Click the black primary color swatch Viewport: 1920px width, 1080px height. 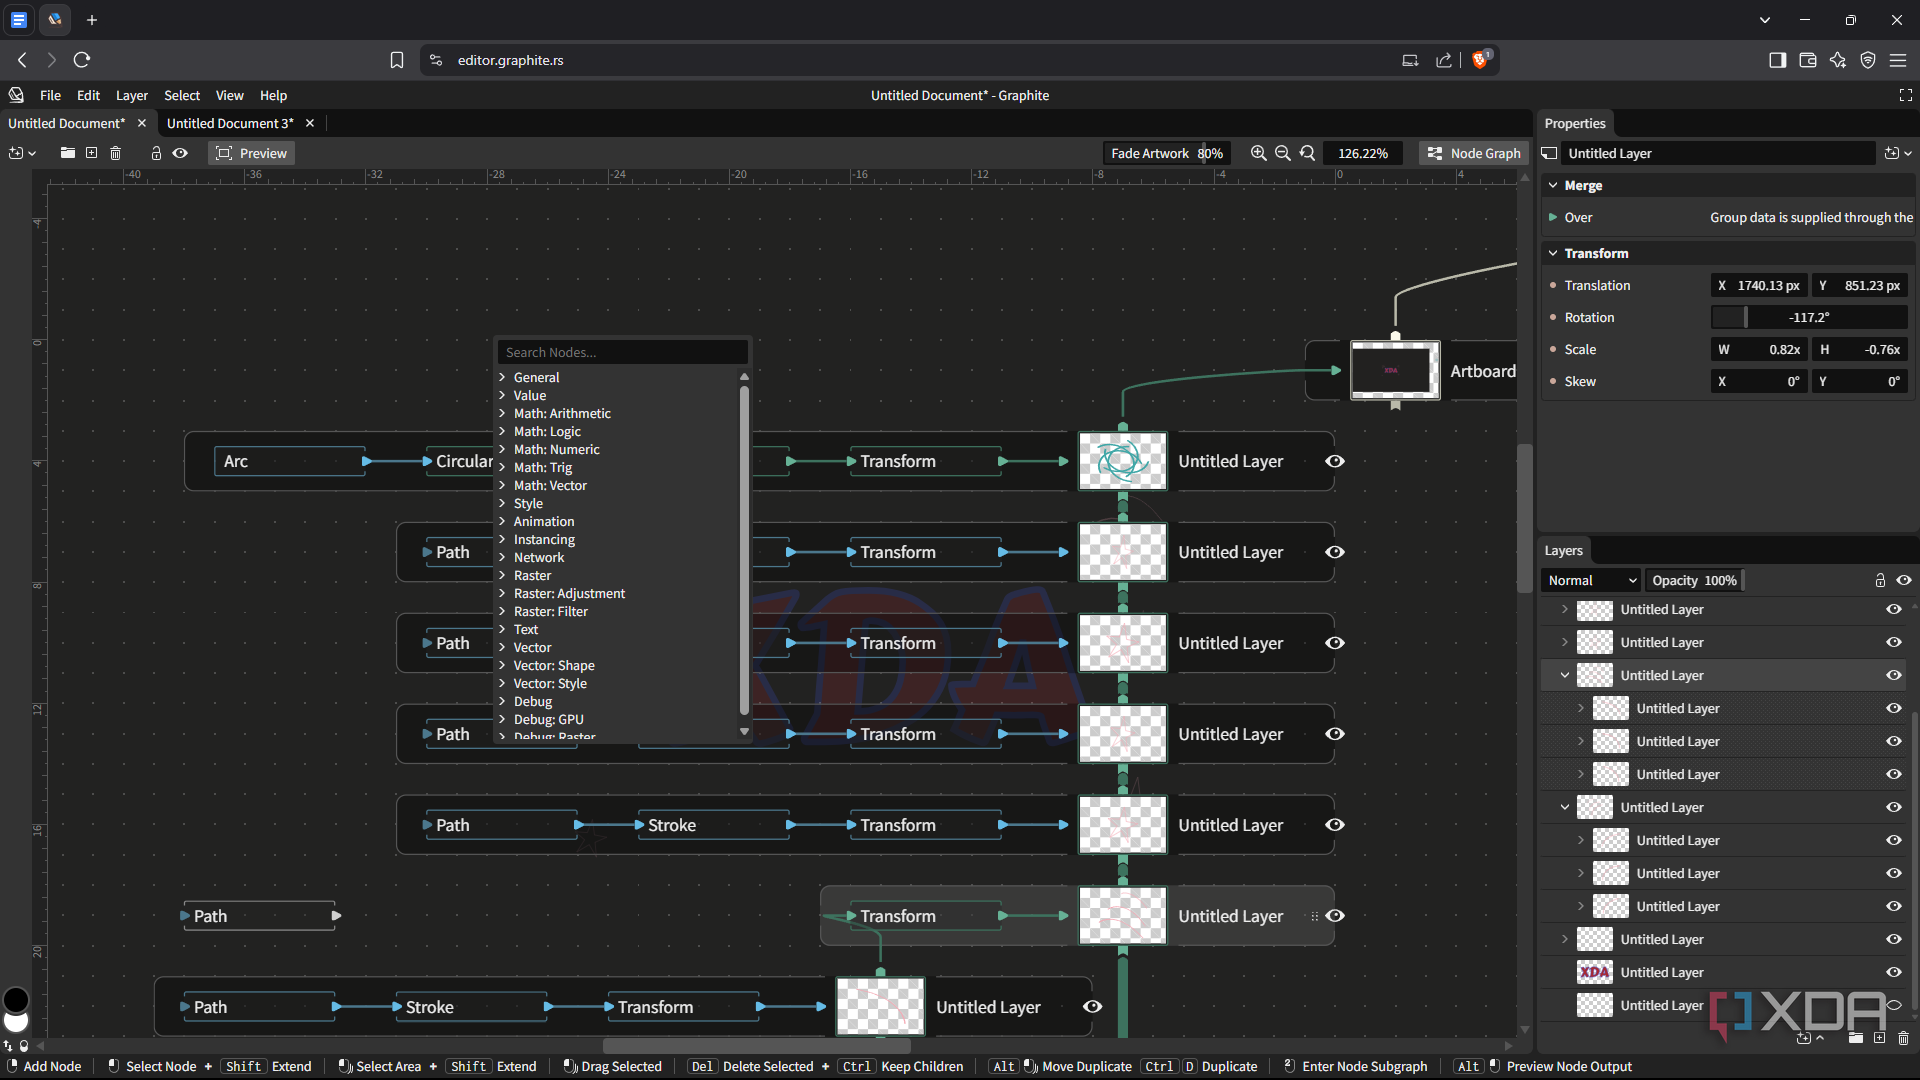click(16, 999)
